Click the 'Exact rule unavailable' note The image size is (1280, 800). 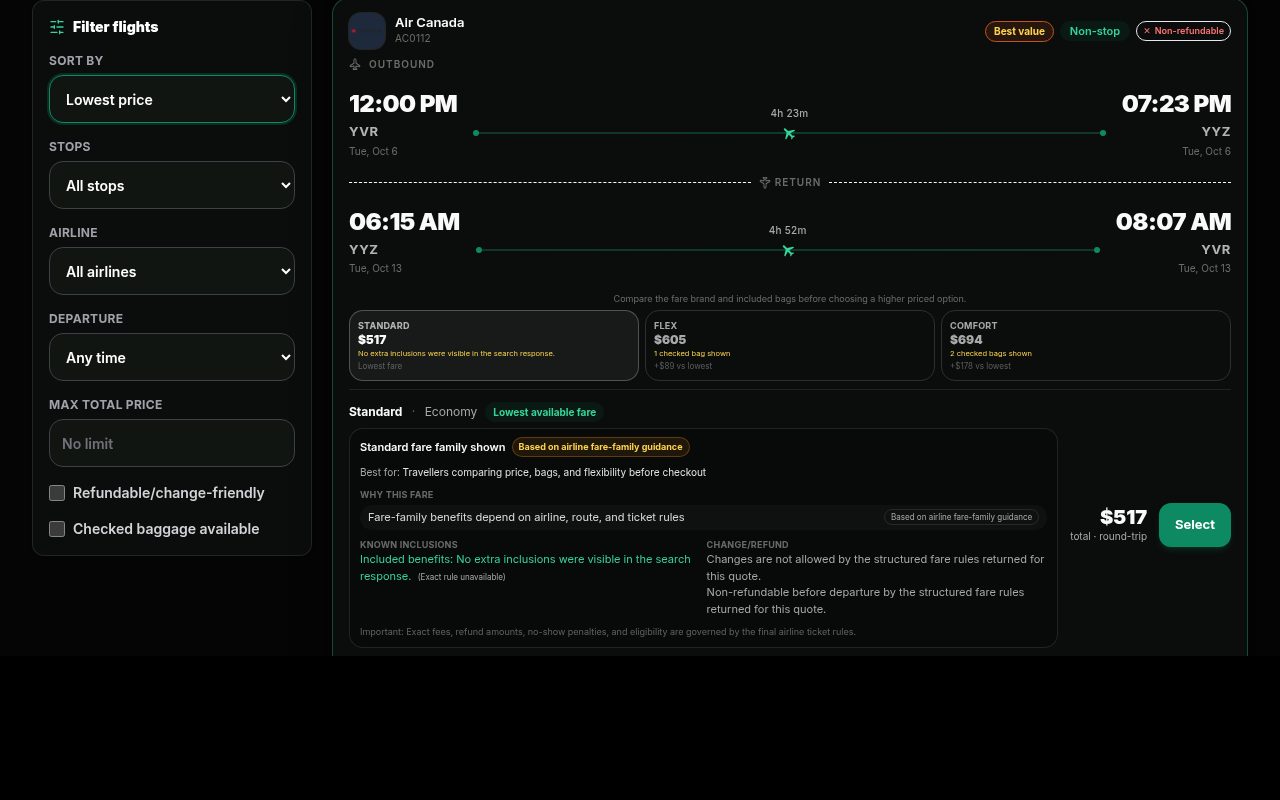pos(461,577)
